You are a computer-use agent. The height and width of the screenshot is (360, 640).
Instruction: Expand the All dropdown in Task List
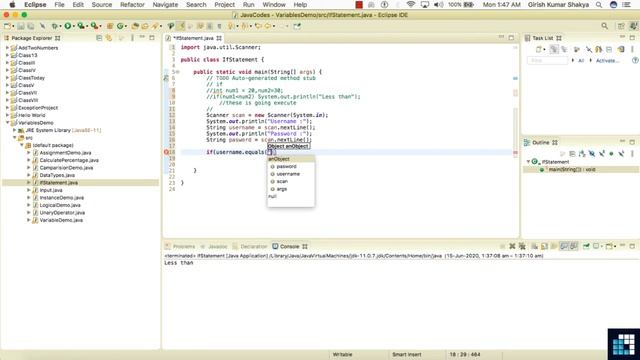pyautogui.click(x=573, y=60)
